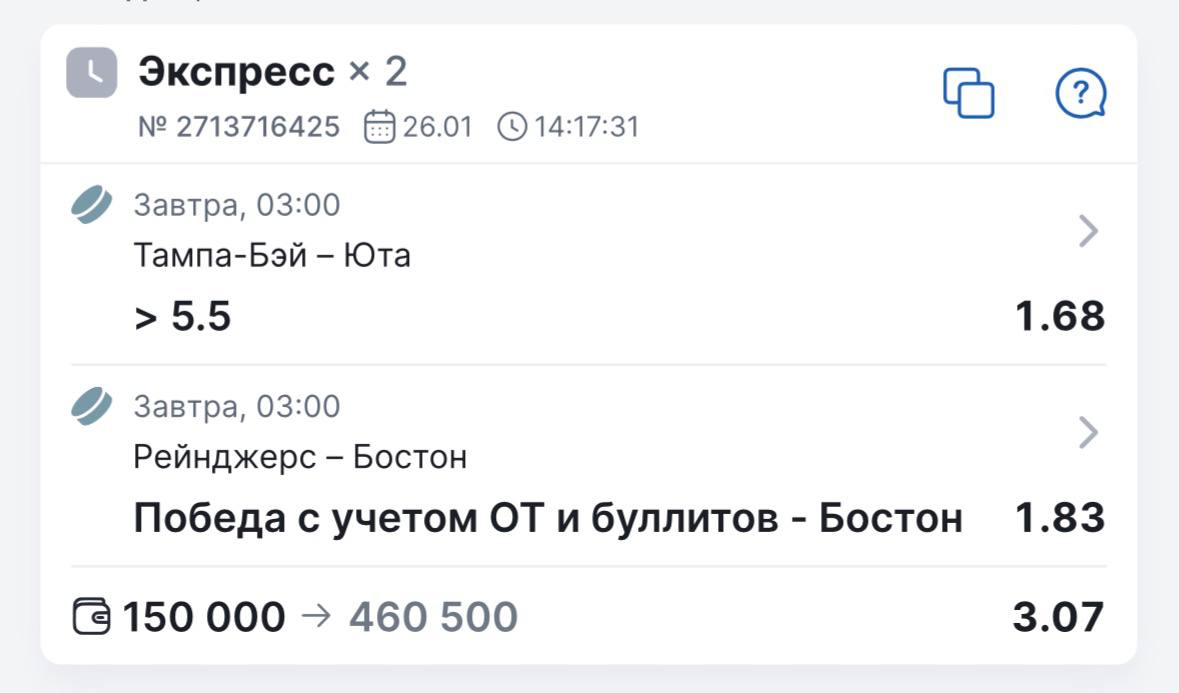
Task: Open the Тампа-Бэй – Юта match link
Action: pos(272,256)
